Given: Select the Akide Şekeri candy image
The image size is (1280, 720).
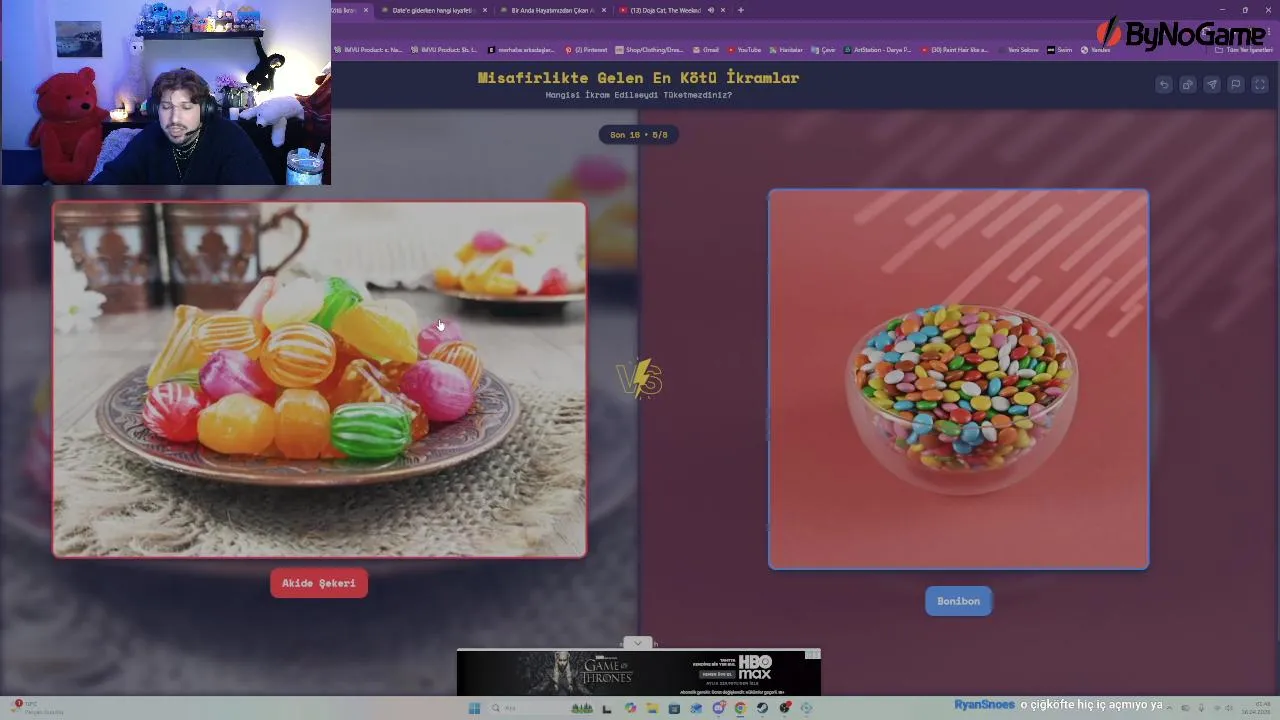Looking at the screenshot, I should 319,379.
